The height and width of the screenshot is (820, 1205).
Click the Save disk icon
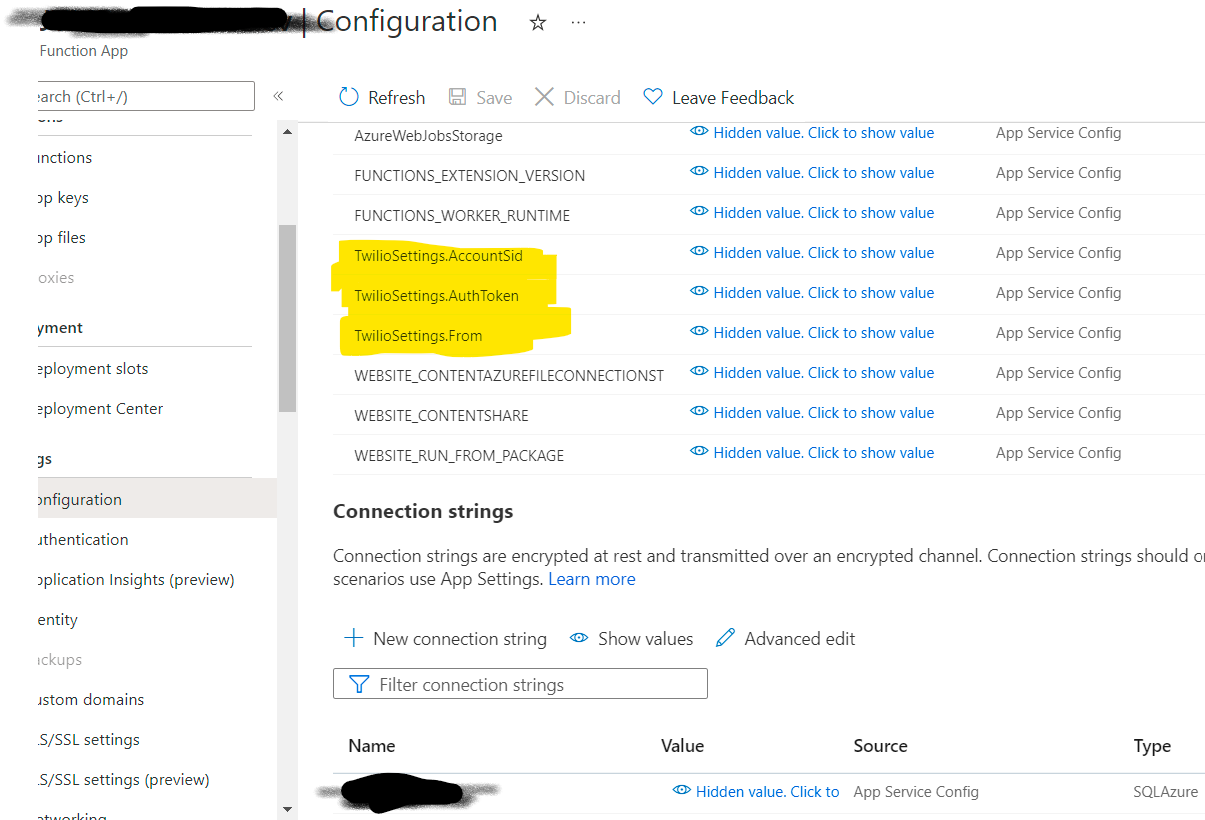pyautogui.click(x=457, y=97)
